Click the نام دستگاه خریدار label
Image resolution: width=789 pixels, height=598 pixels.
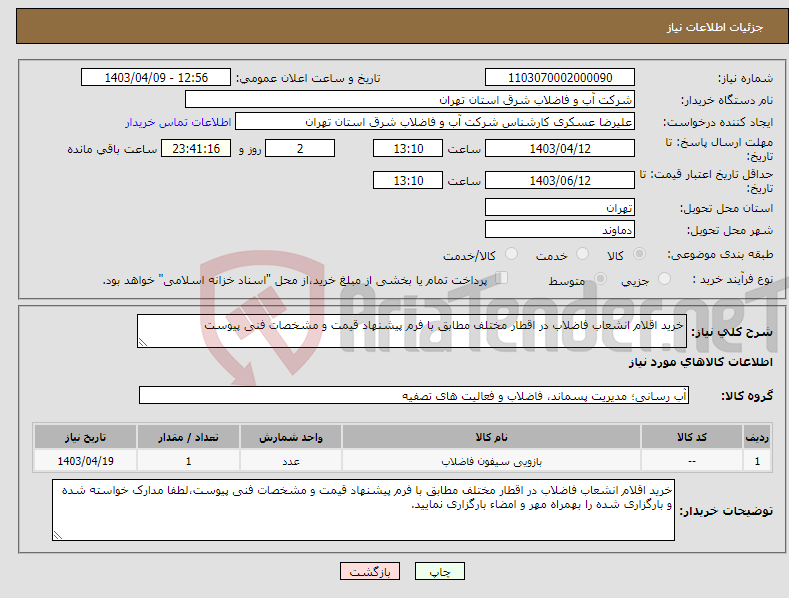click(x=727, y=101)
